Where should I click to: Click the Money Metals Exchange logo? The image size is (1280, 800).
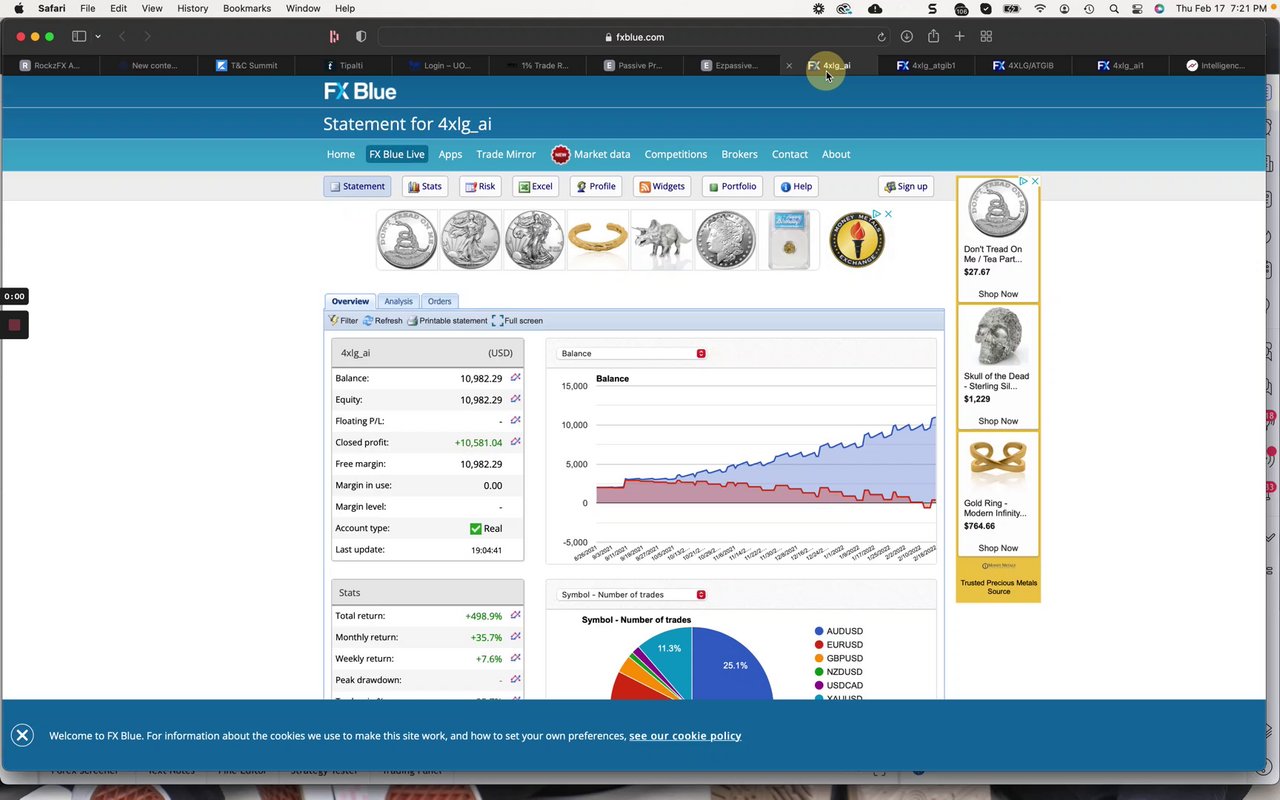point(856,240)
